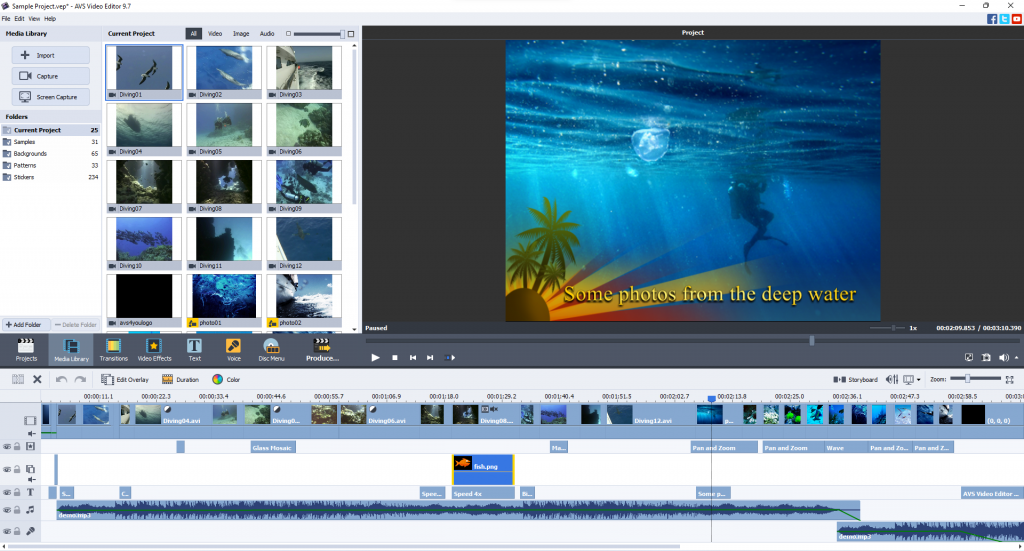Image resolution: width=1024 pixels, height=551 pixels.
Task: Delete selected item with the X icon
Action: [x=38, y=380]
